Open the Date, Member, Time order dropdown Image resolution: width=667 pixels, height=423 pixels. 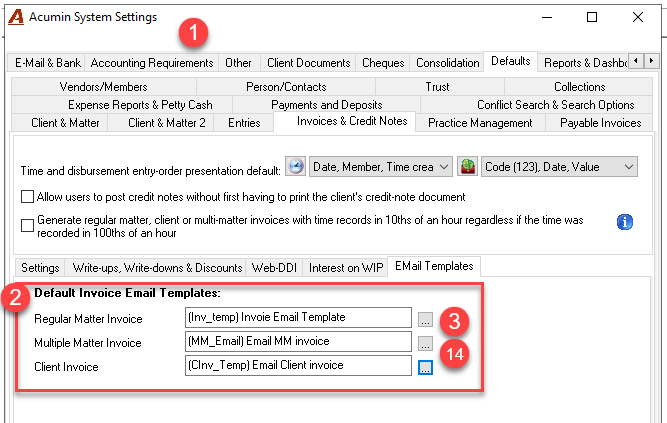click(x=381, y=167)
